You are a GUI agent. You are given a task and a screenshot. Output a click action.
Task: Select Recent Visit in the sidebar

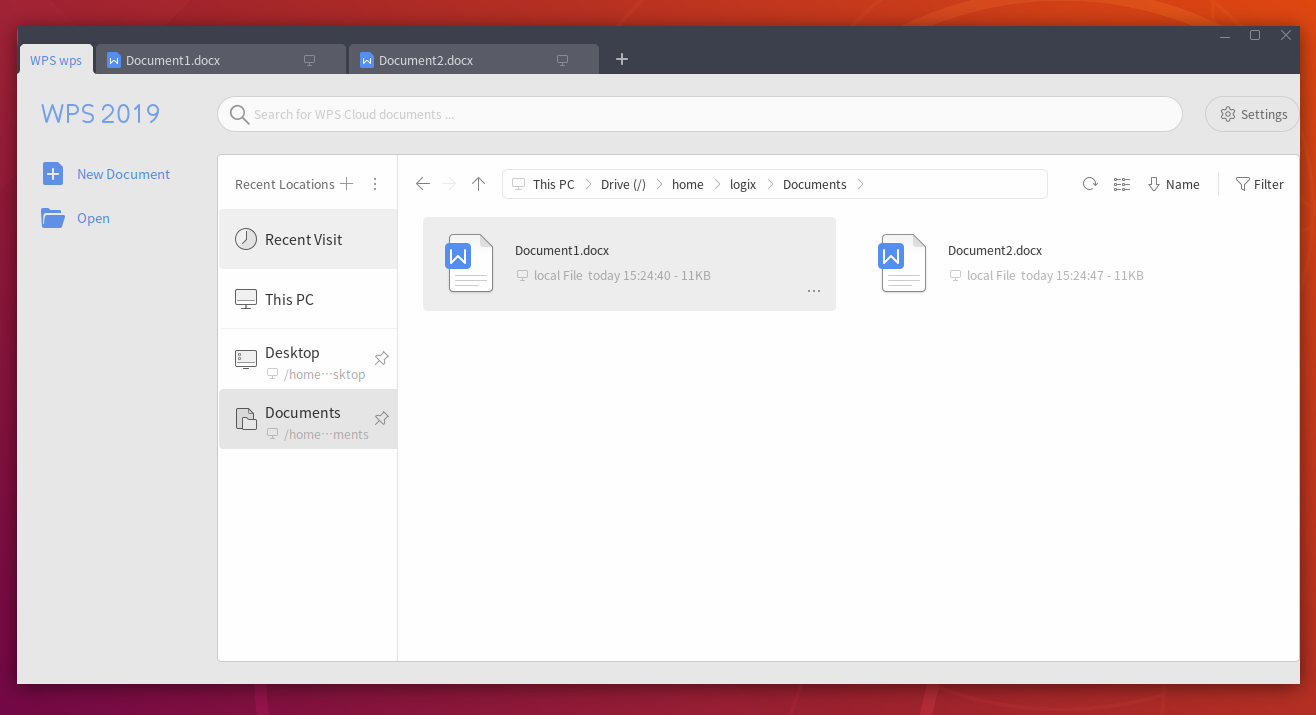pyautogui.click(x=303, y=240)
